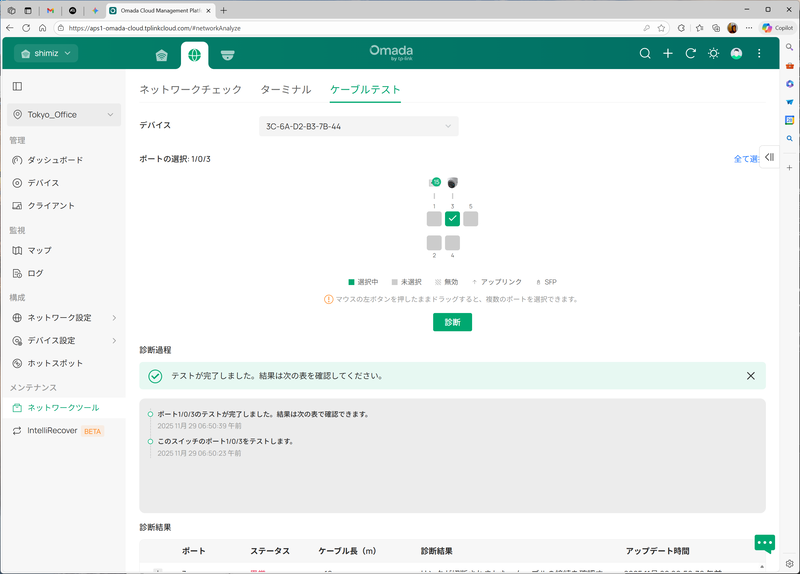800x574 pixels.
Task: Bookmark this page with the star icon
Action: click(x=661, y=28)
